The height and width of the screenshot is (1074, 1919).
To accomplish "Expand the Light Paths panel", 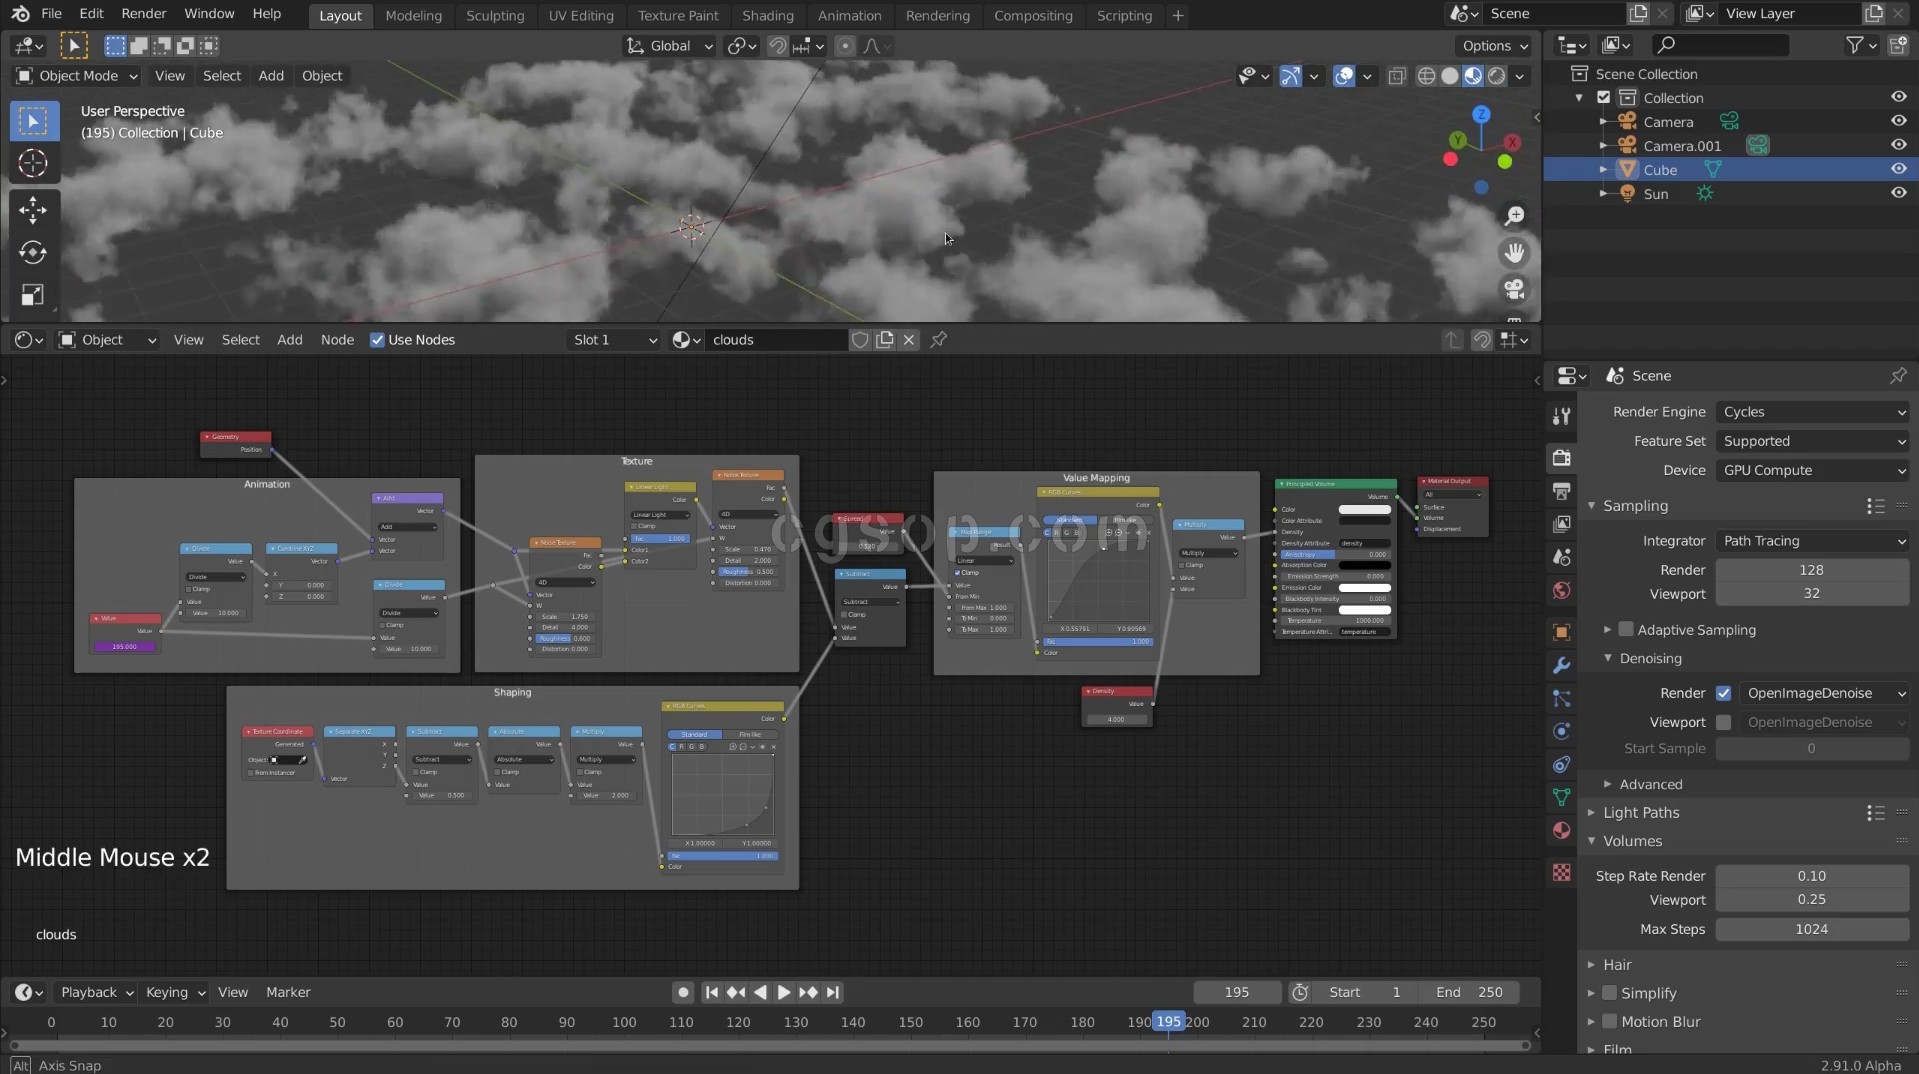I will (1641, 813).
